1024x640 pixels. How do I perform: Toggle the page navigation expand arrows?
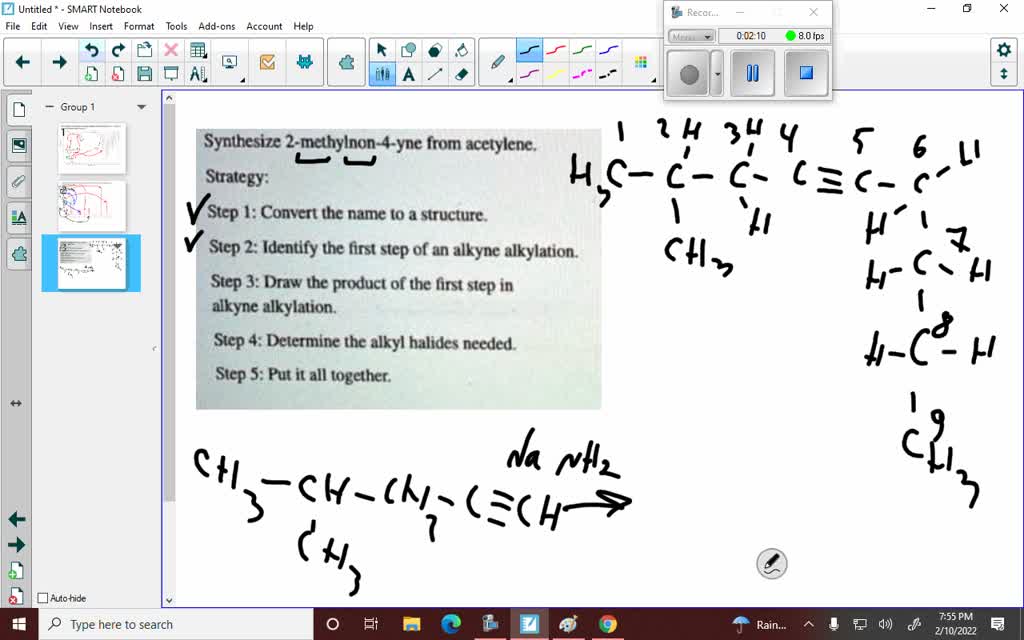14,403
